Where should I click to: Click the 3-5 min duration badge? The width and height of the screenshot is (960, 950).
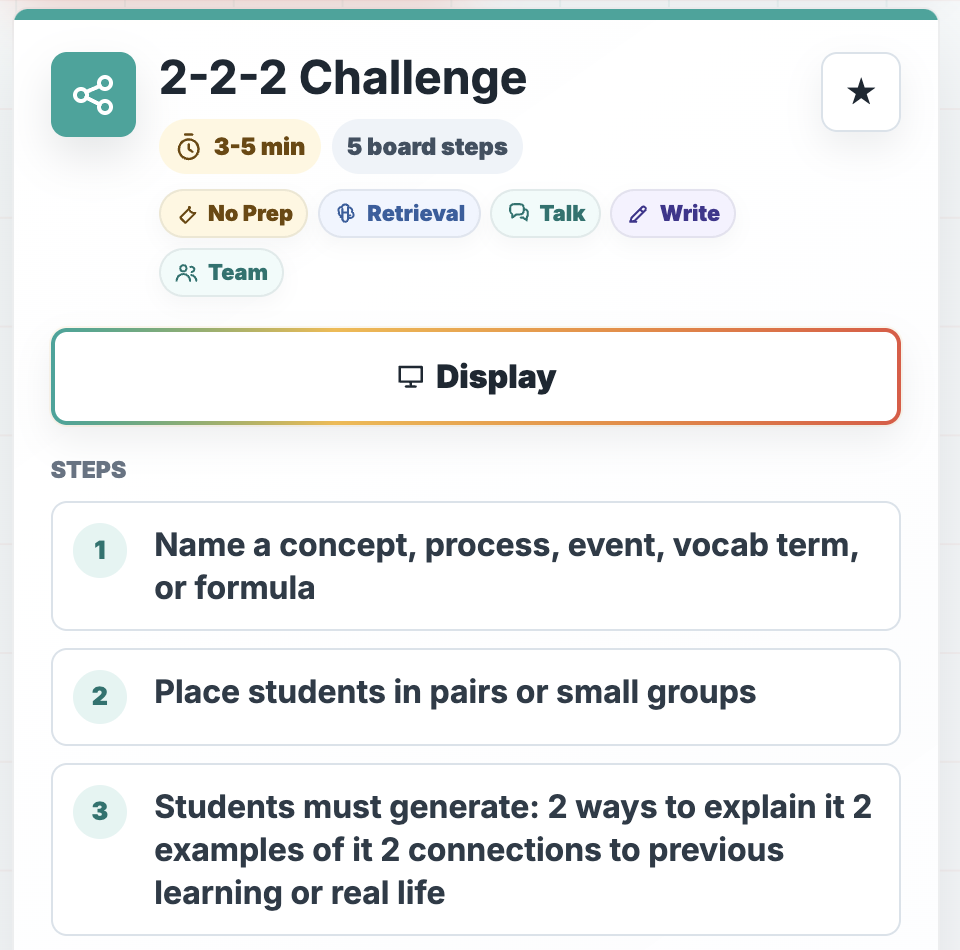240,147
